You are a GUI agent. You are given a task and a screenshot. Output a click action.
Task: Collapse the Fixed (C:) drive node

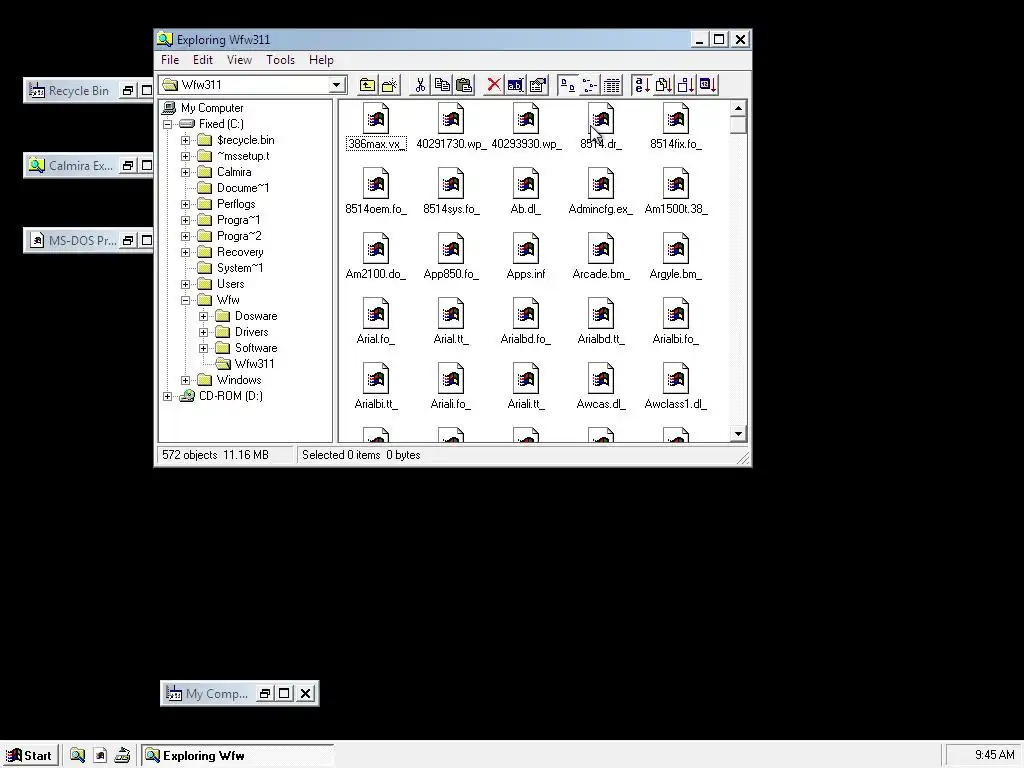167,124
